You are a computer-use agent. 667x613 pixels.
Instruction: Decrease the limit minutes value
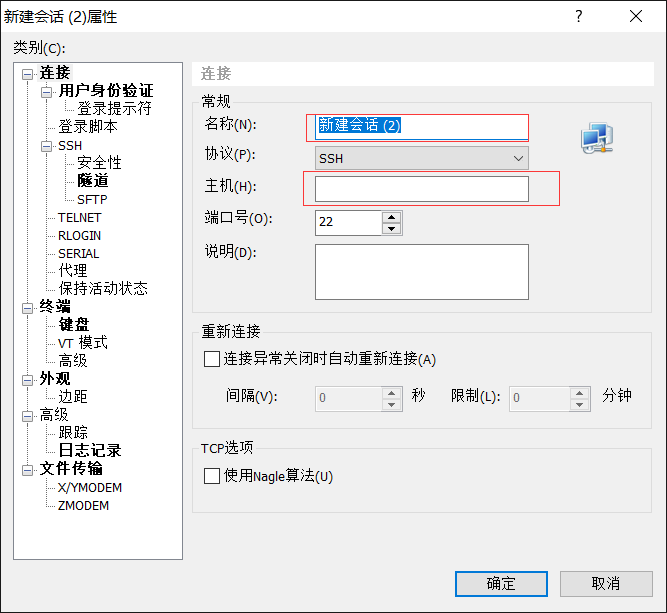point(579,405)
